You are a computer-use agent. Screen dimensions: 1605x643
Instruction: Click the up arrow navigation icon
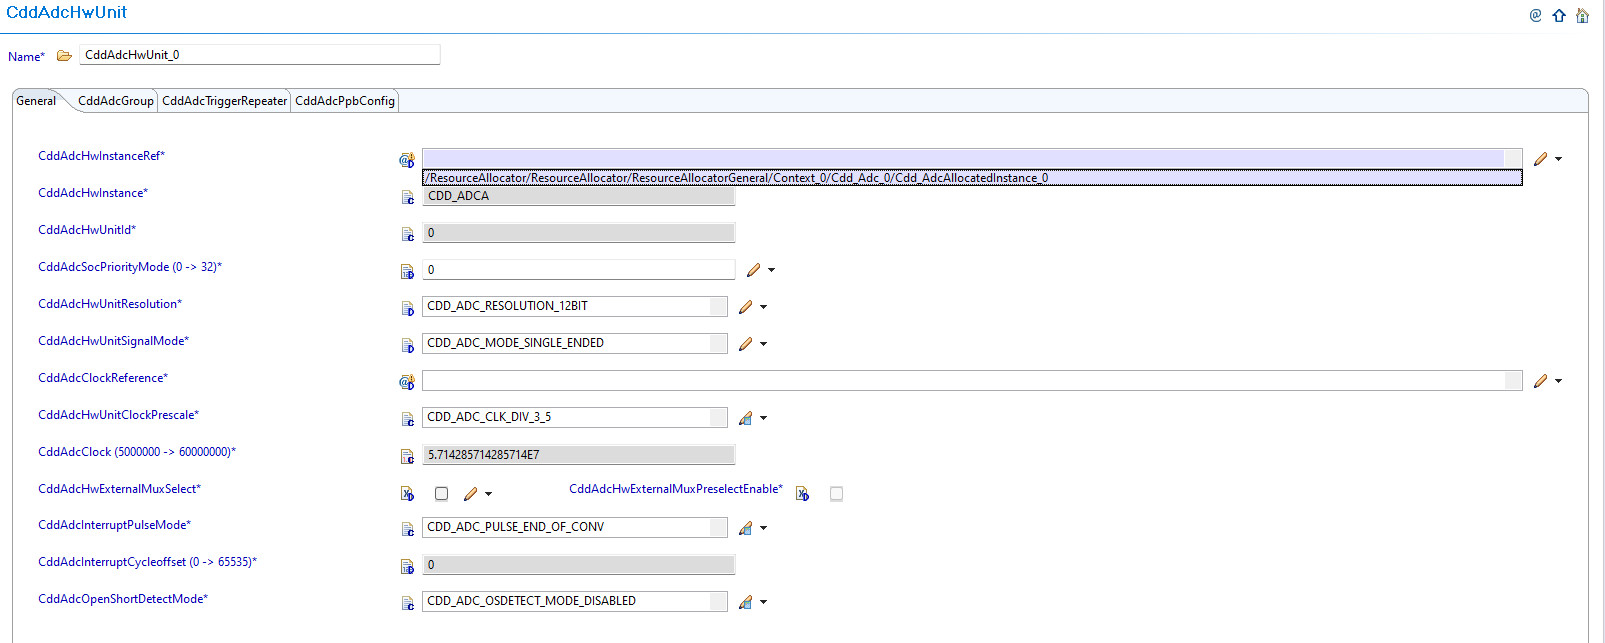pos(1559,15)
